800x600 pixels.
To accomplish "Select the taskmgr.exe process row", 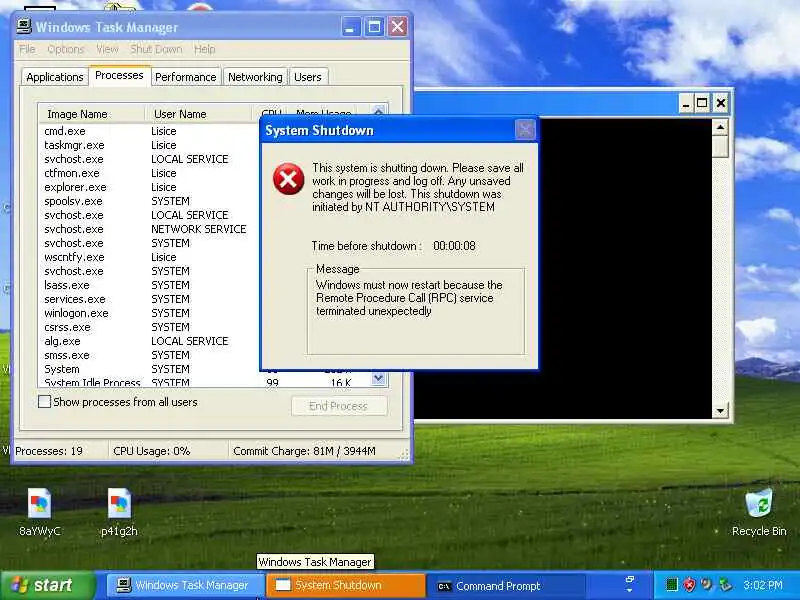I will tap(149, 145).
